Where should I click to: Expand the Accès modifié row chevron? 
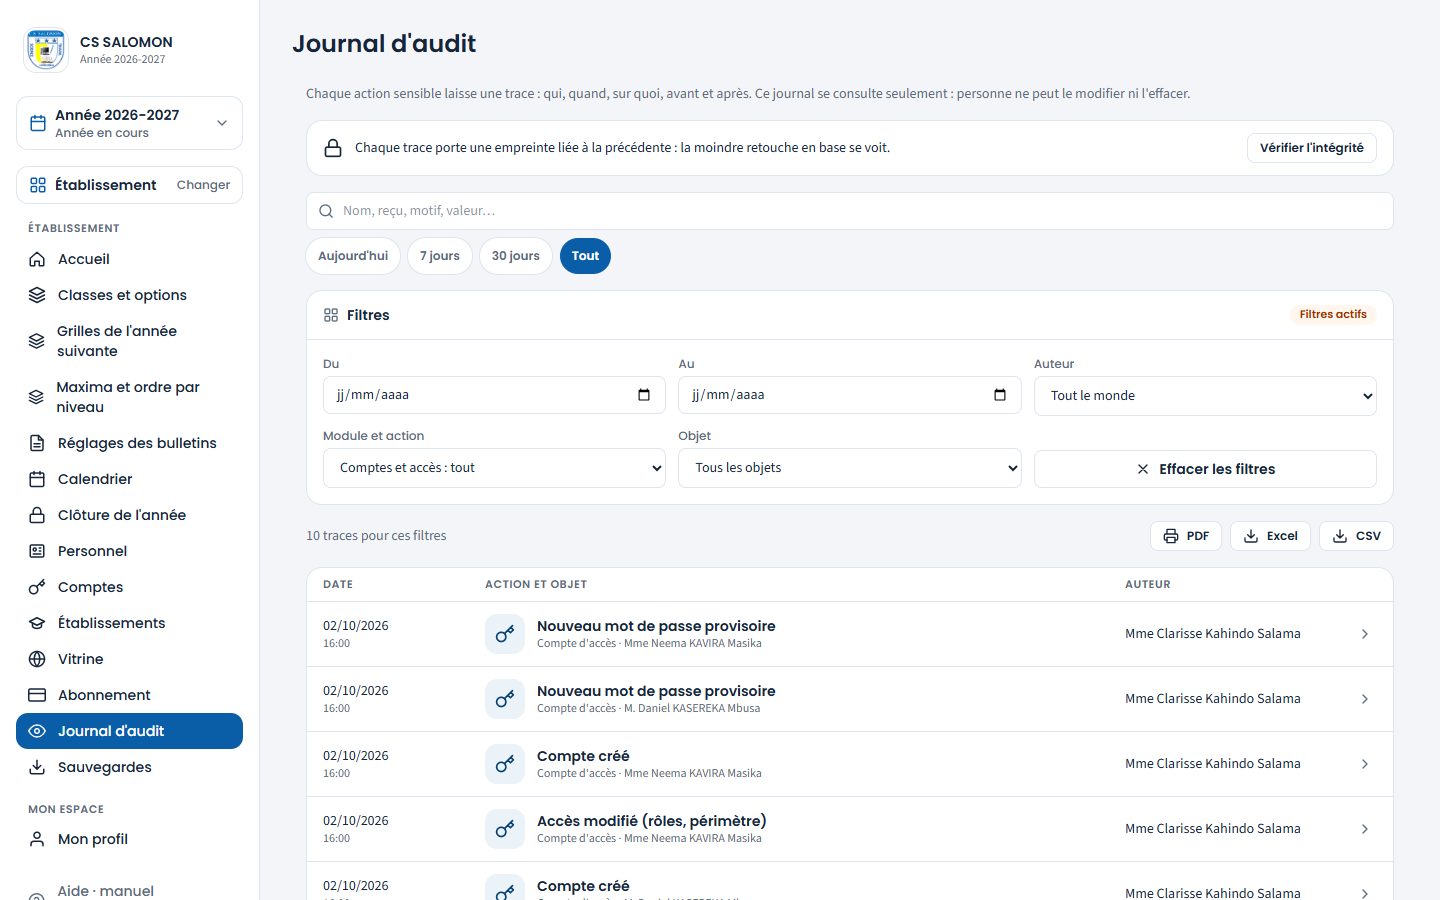pyautogui.click(x=1365, y=829)
